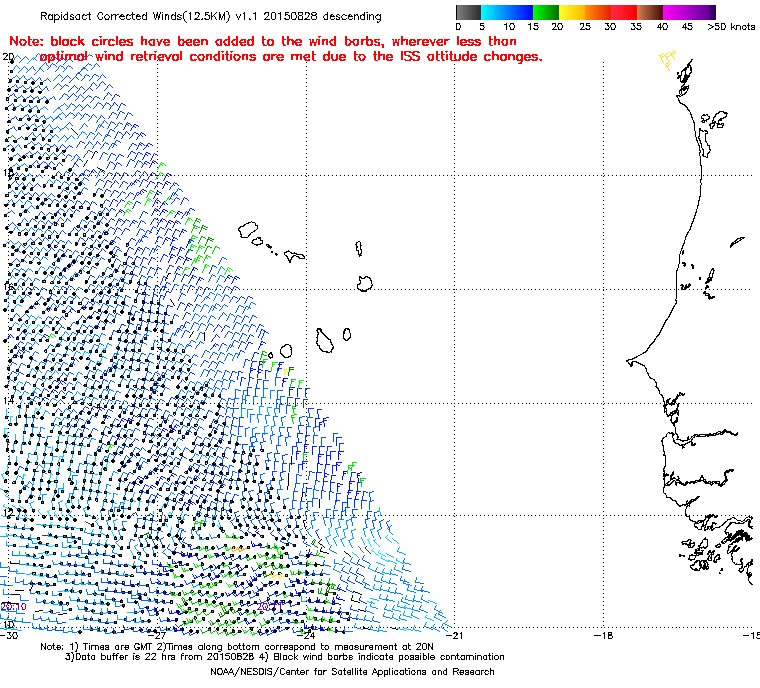This screenshot has width=760, height=688.
Task: Click the 'Times are GMT' footnote line
Action: (237, 647)
